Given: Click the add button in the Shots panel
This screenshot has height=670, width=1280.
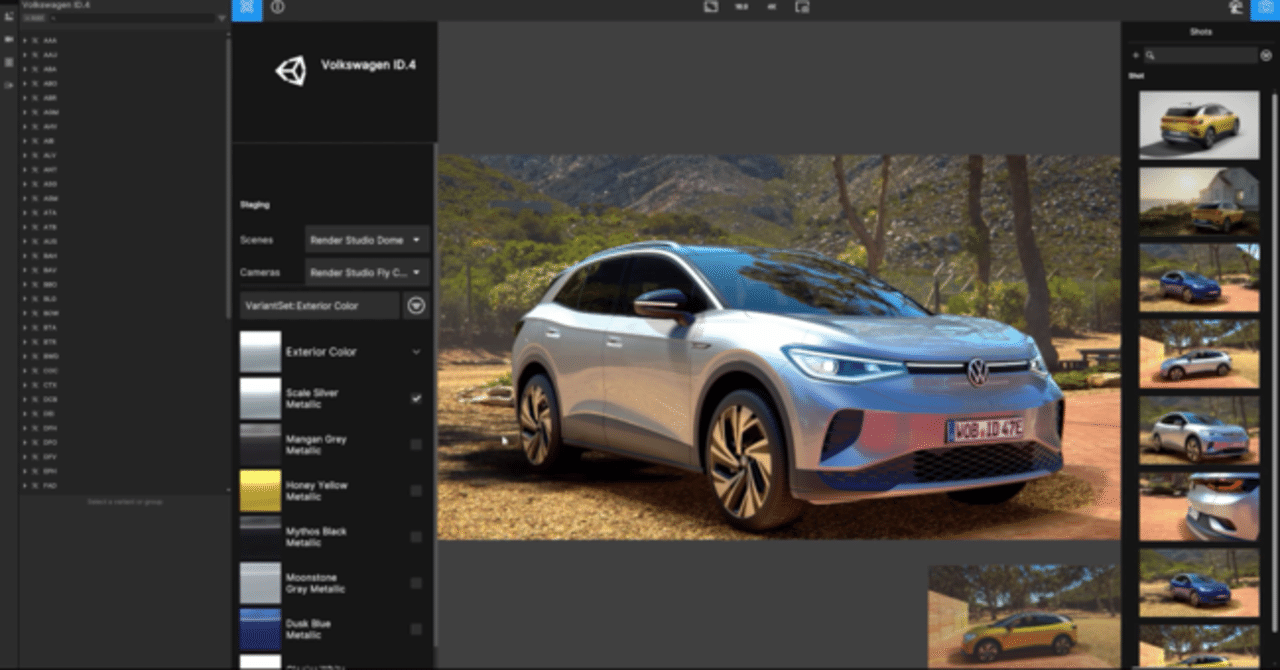Looking at the screenshot, I should 1136,54.
